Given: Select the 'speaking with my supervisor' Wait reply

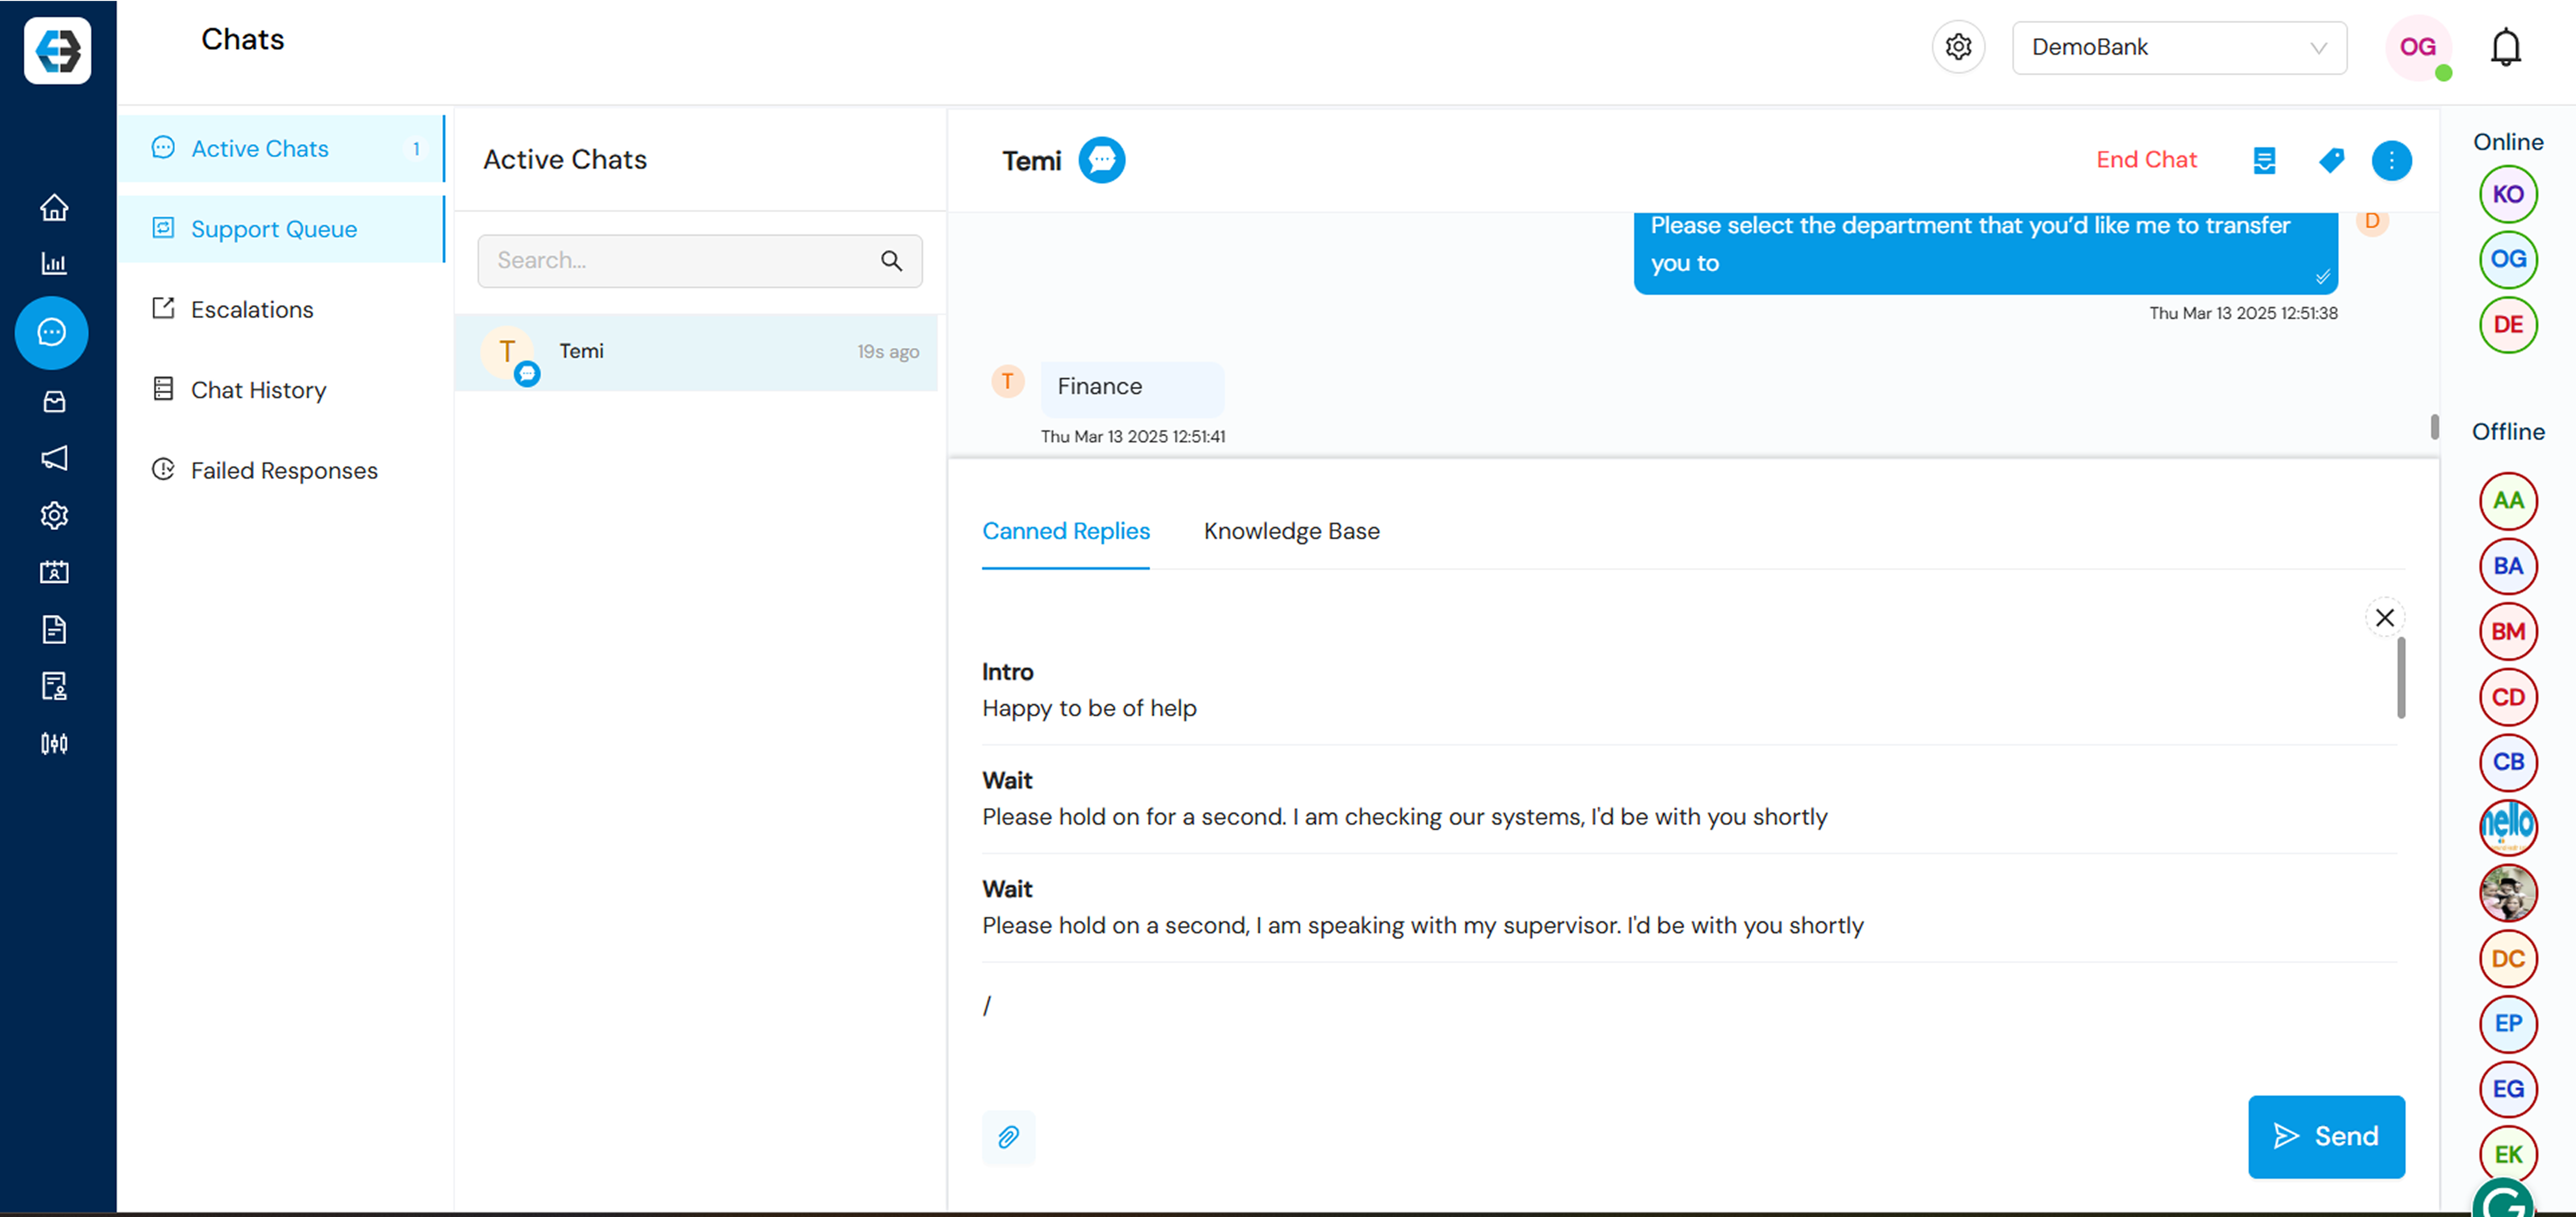Looking at the screenshot, I should coord(1690,907).
